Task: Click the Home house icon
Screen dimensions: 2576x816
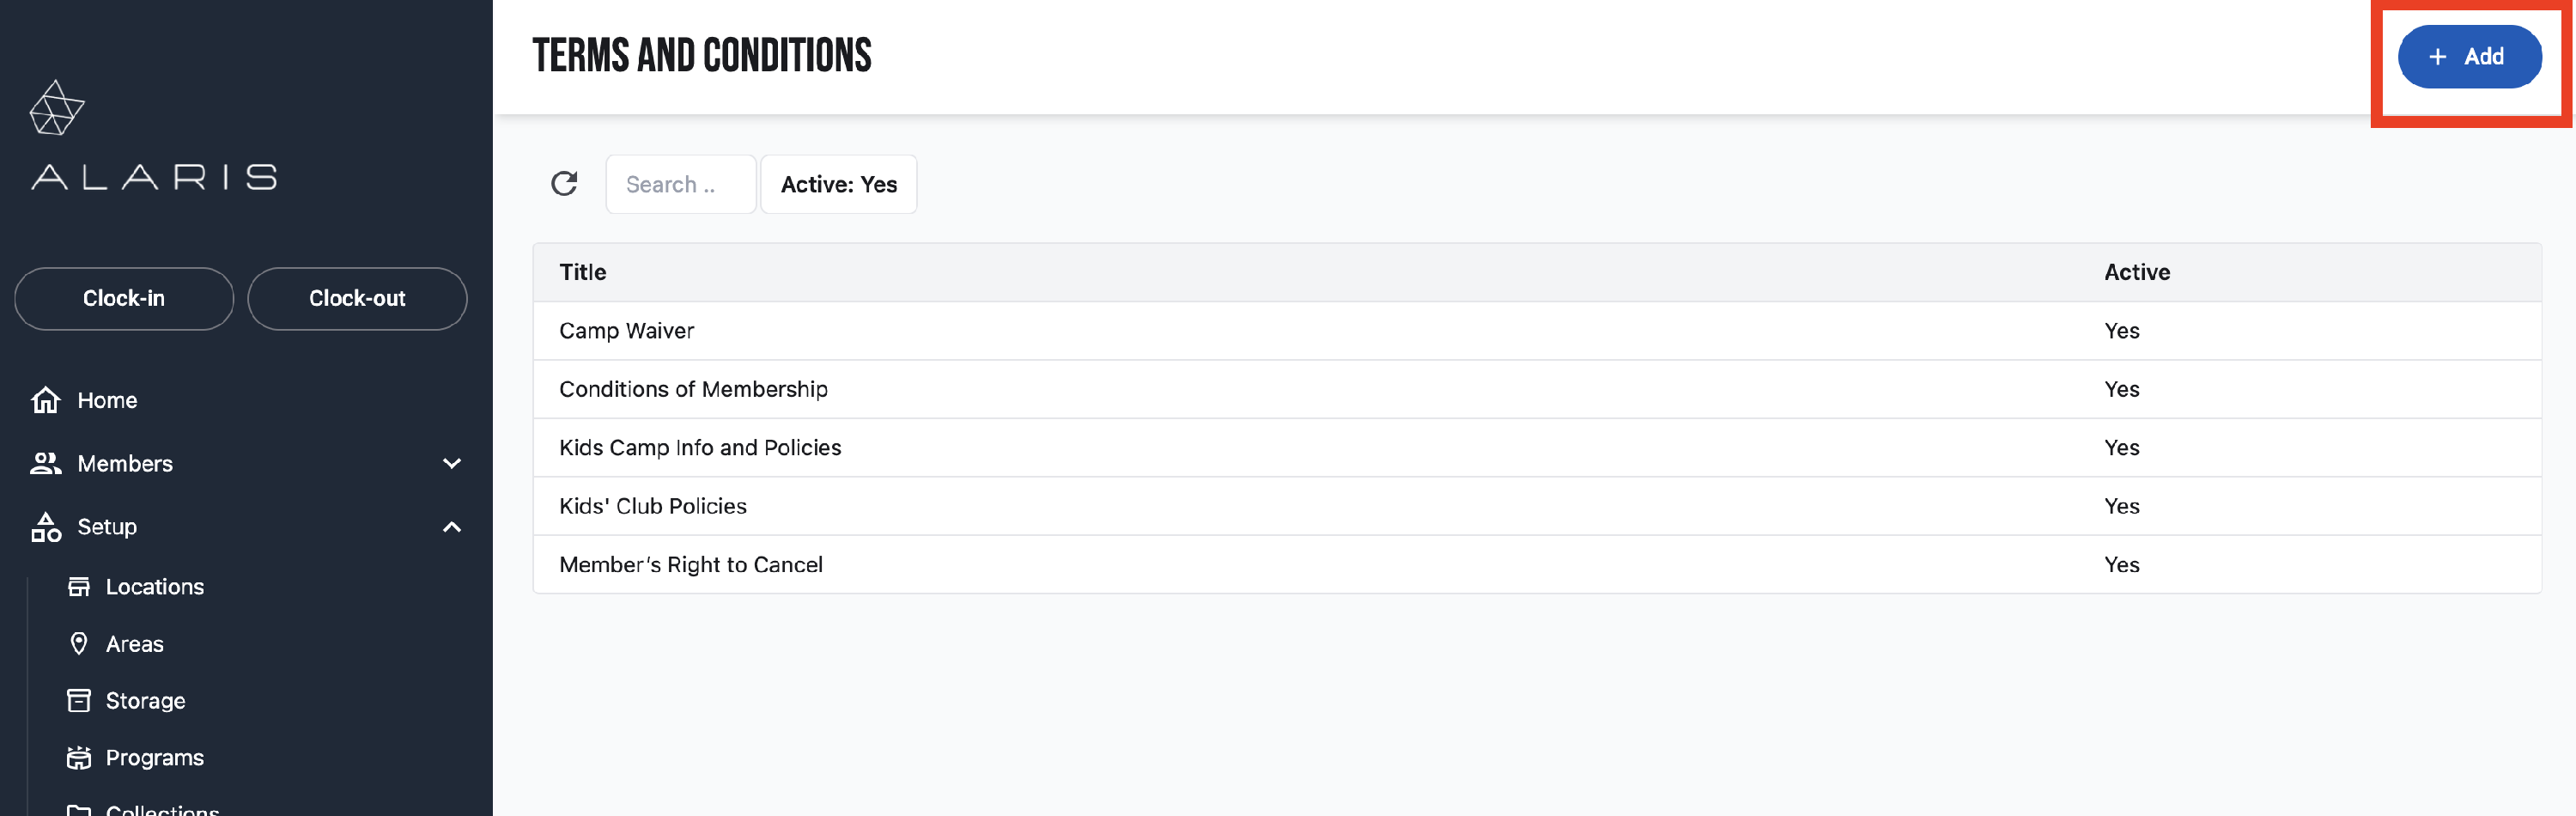Action: [46, 400]
